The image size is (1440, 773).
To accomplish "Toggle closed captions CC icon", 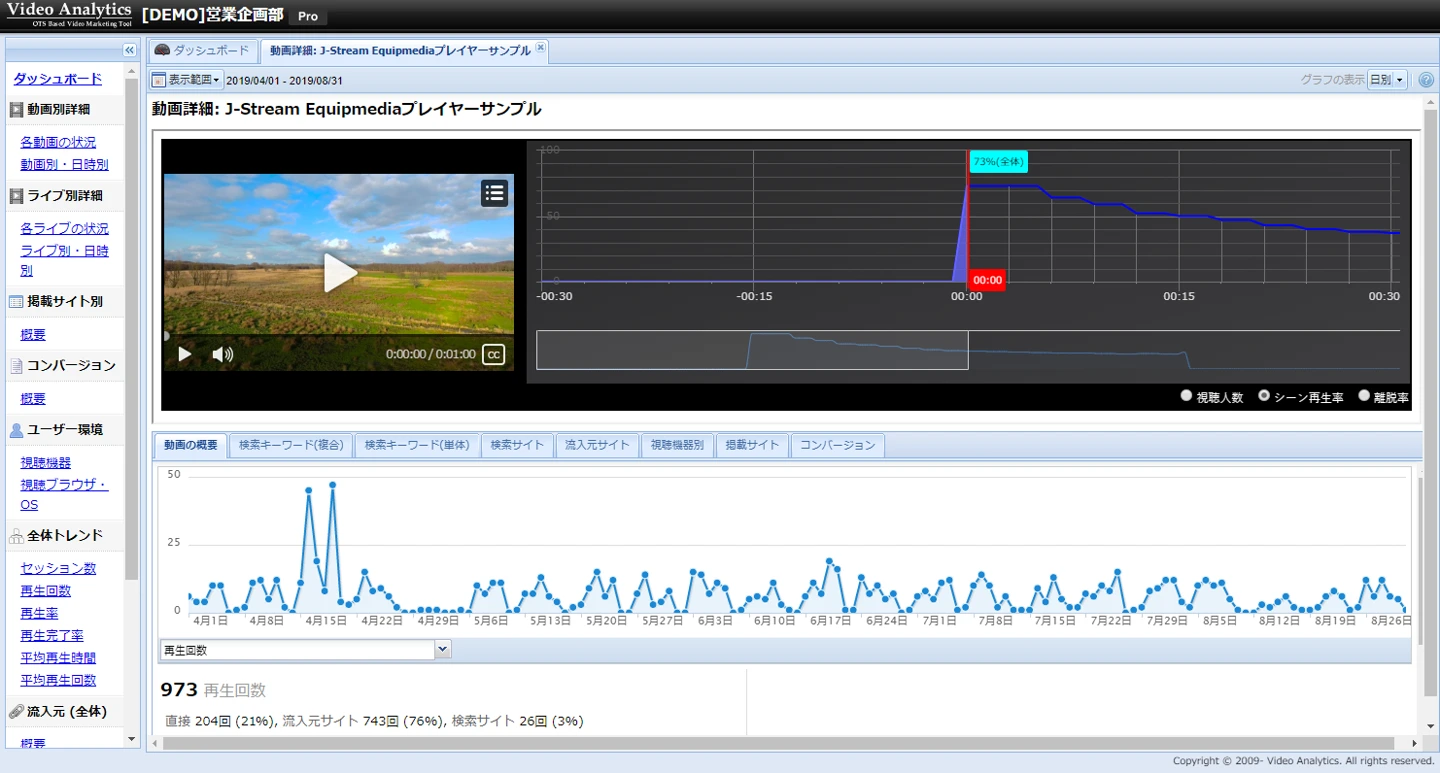I will point(493,354).
